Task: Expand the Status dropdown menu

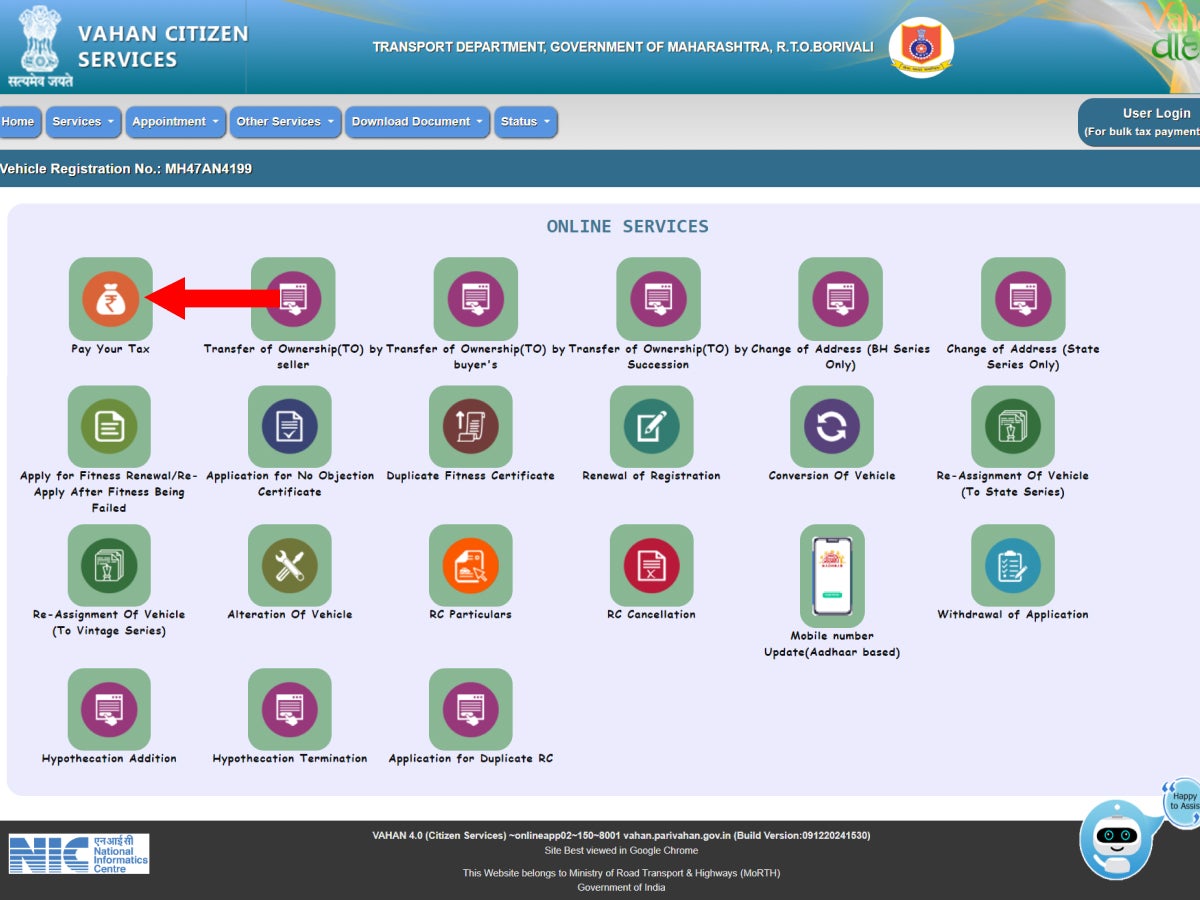Action: 526,122
